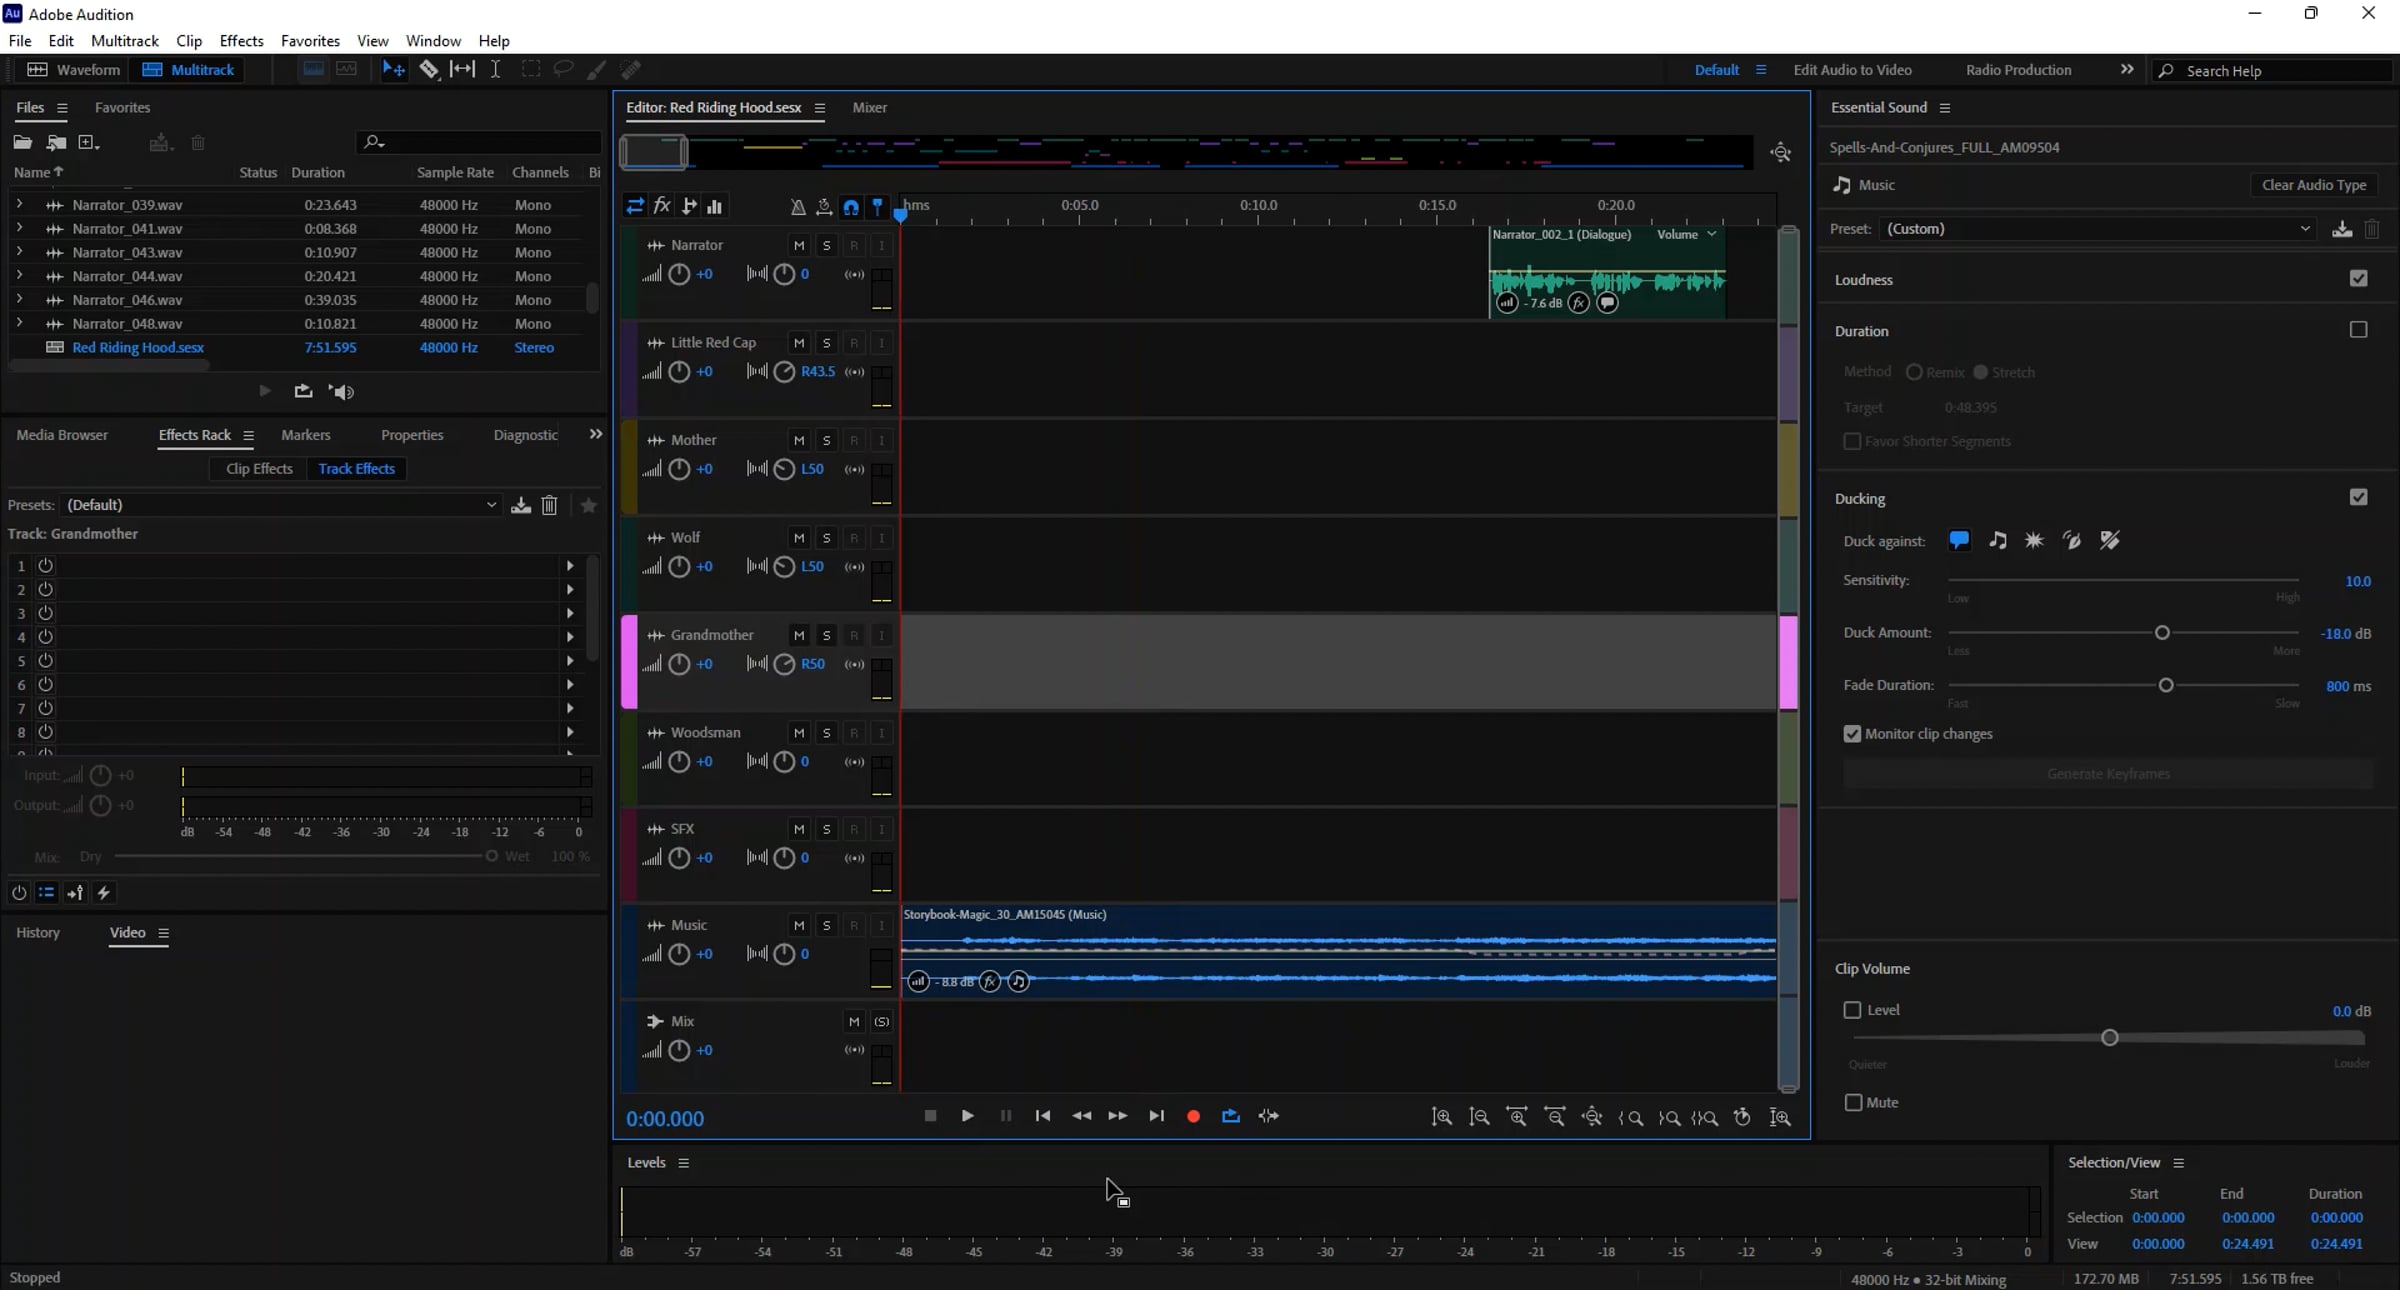Image resolution: width=2400 pixels, height=1290 pixels.
Task: Duck against dialogue icon in Ducking
Action: click(x=1958, y=541)
